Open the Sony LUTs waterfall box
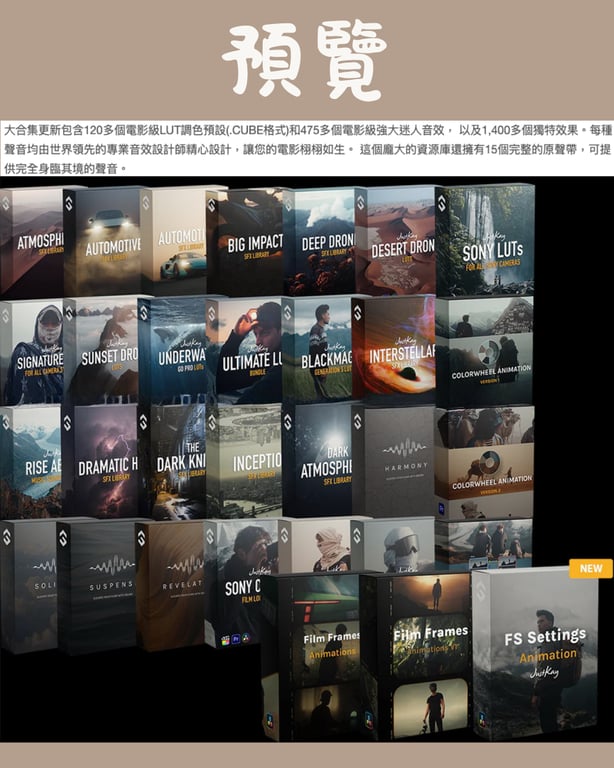Viewport: 614px width, 768px height. click(484, 240)
